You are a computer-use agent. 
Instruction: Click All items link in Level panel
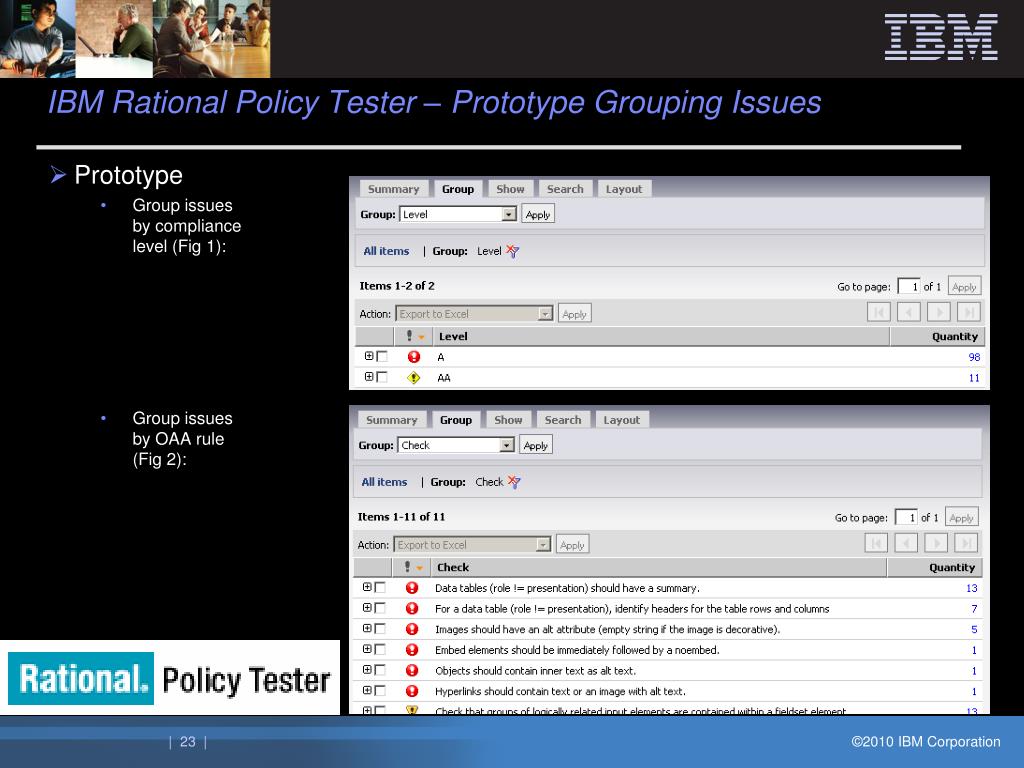[387, 251]
